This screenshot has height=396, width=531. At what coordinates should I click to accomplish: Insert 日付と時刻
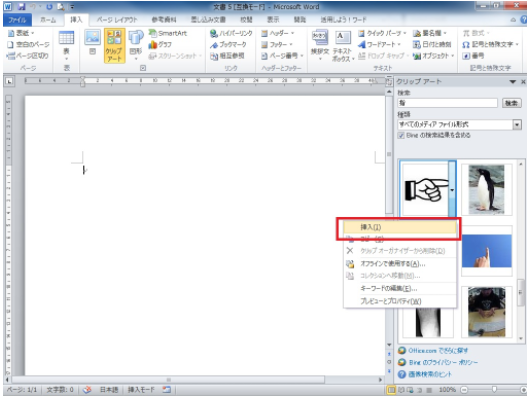tap(432, 44)
